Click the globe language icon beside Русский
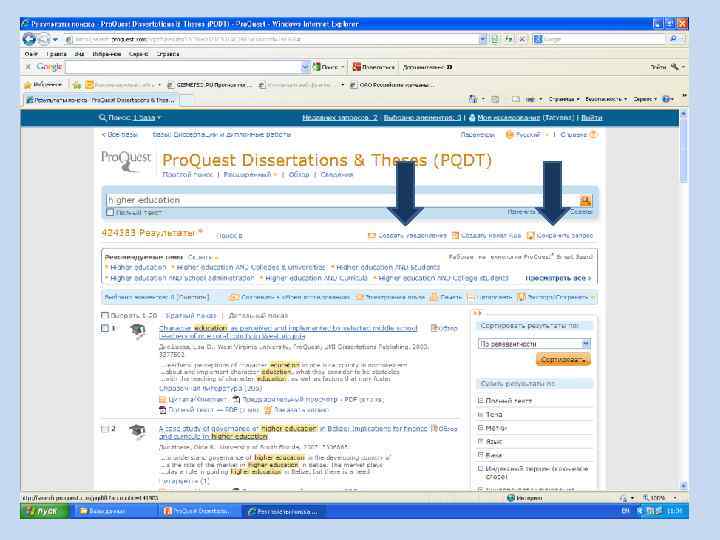The height and width of the screenshot is (540, 720). pyautogui.click(x=509, y=135)
